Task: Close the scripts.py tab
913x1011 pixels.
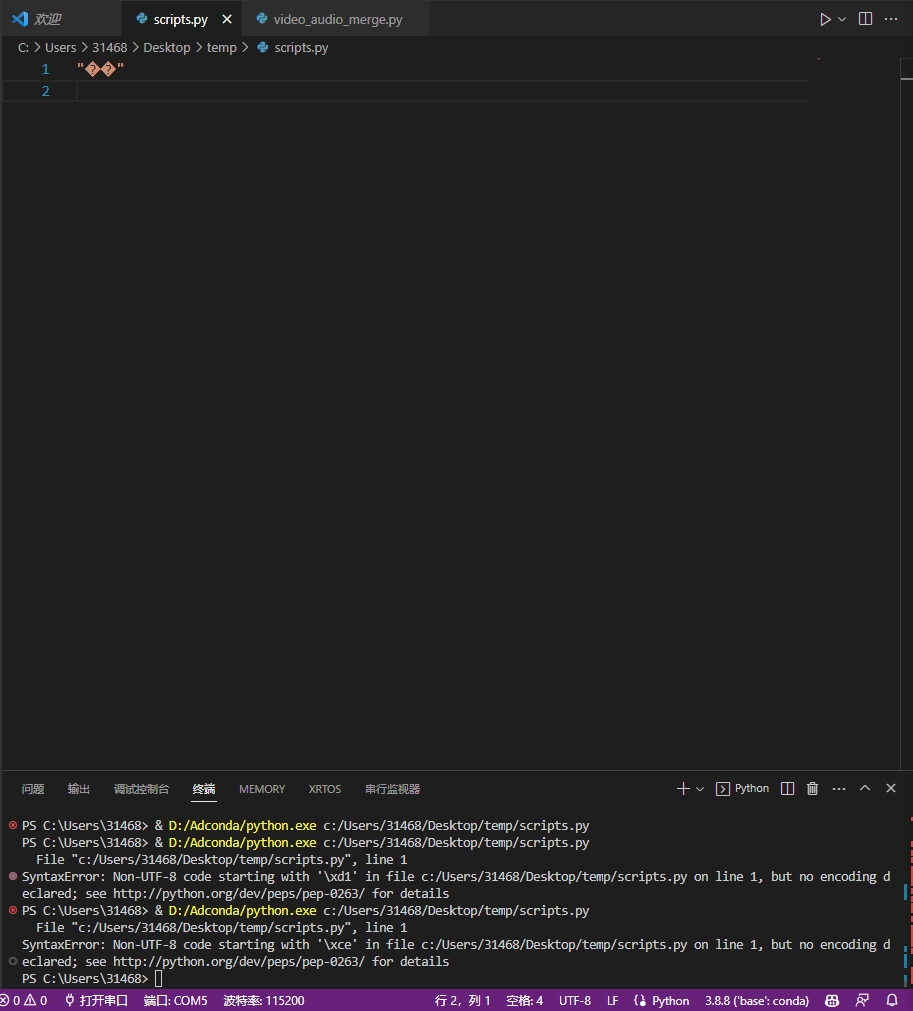Action: click(x=227, y=19)
